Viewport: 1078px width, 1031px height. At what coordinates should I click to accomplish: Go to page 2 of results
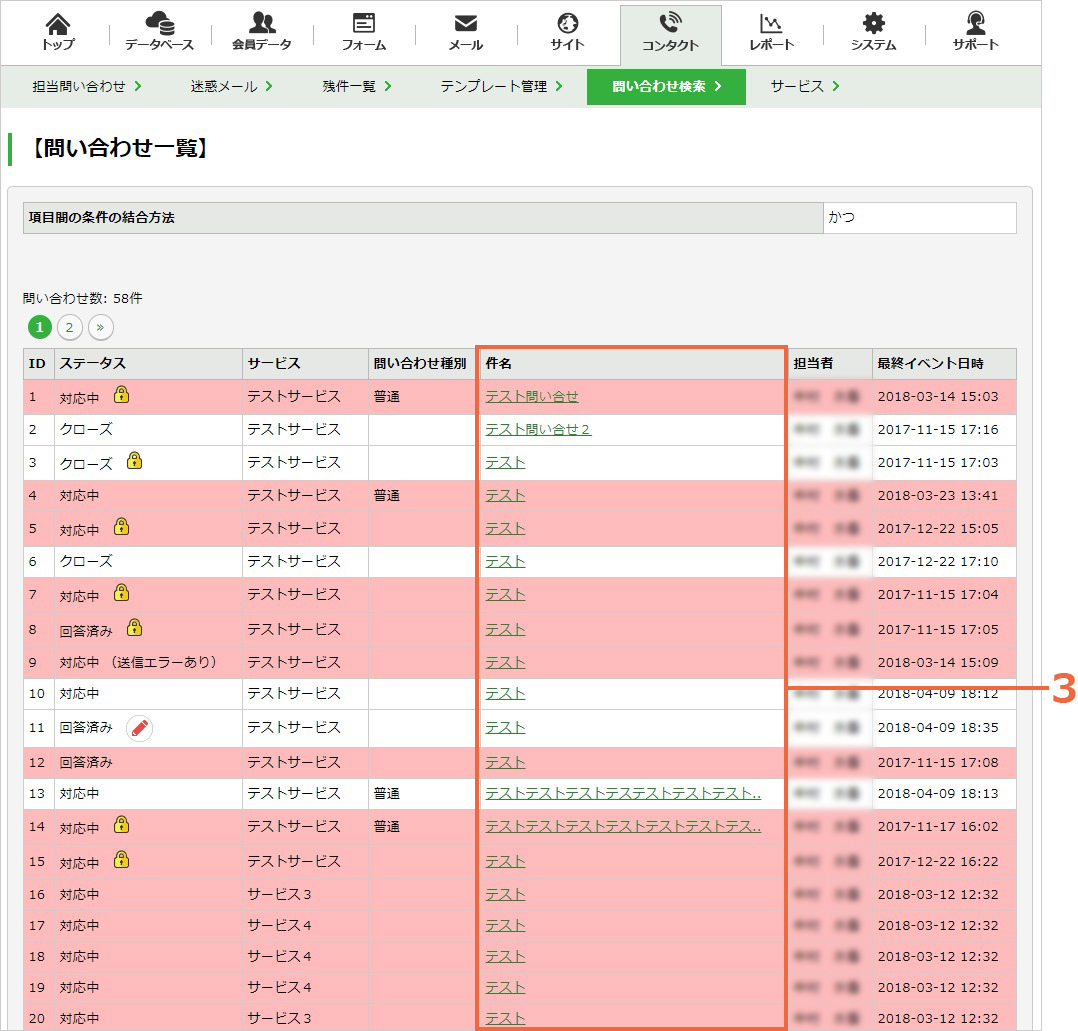[69, 327]
